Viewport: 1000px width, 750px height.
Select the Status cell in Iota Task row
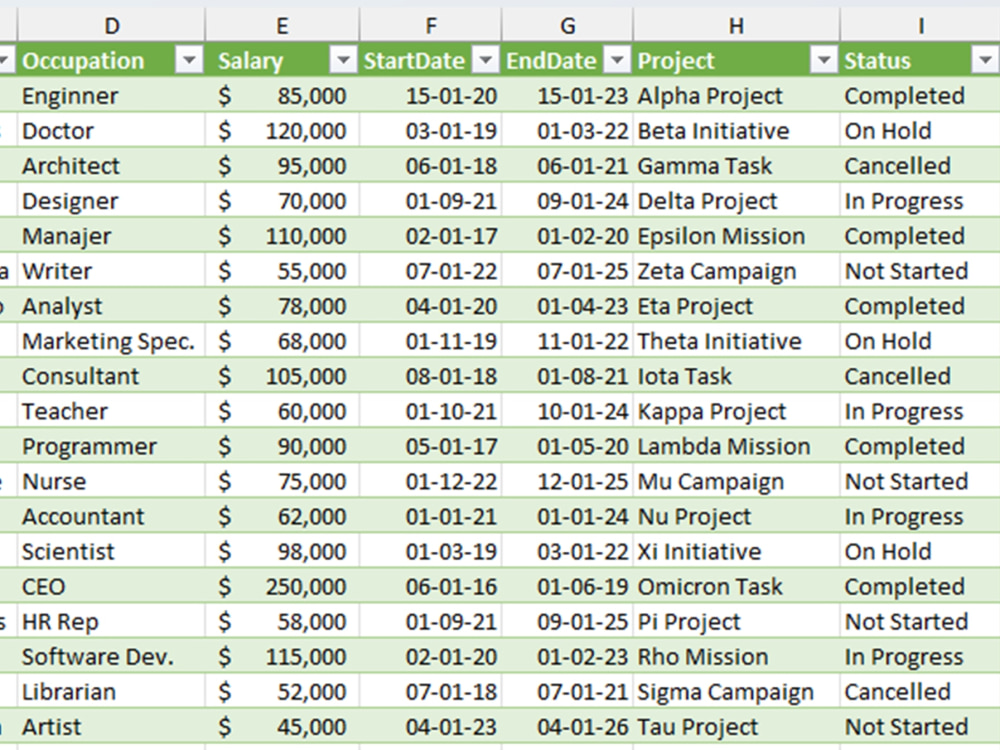point(920,376)
